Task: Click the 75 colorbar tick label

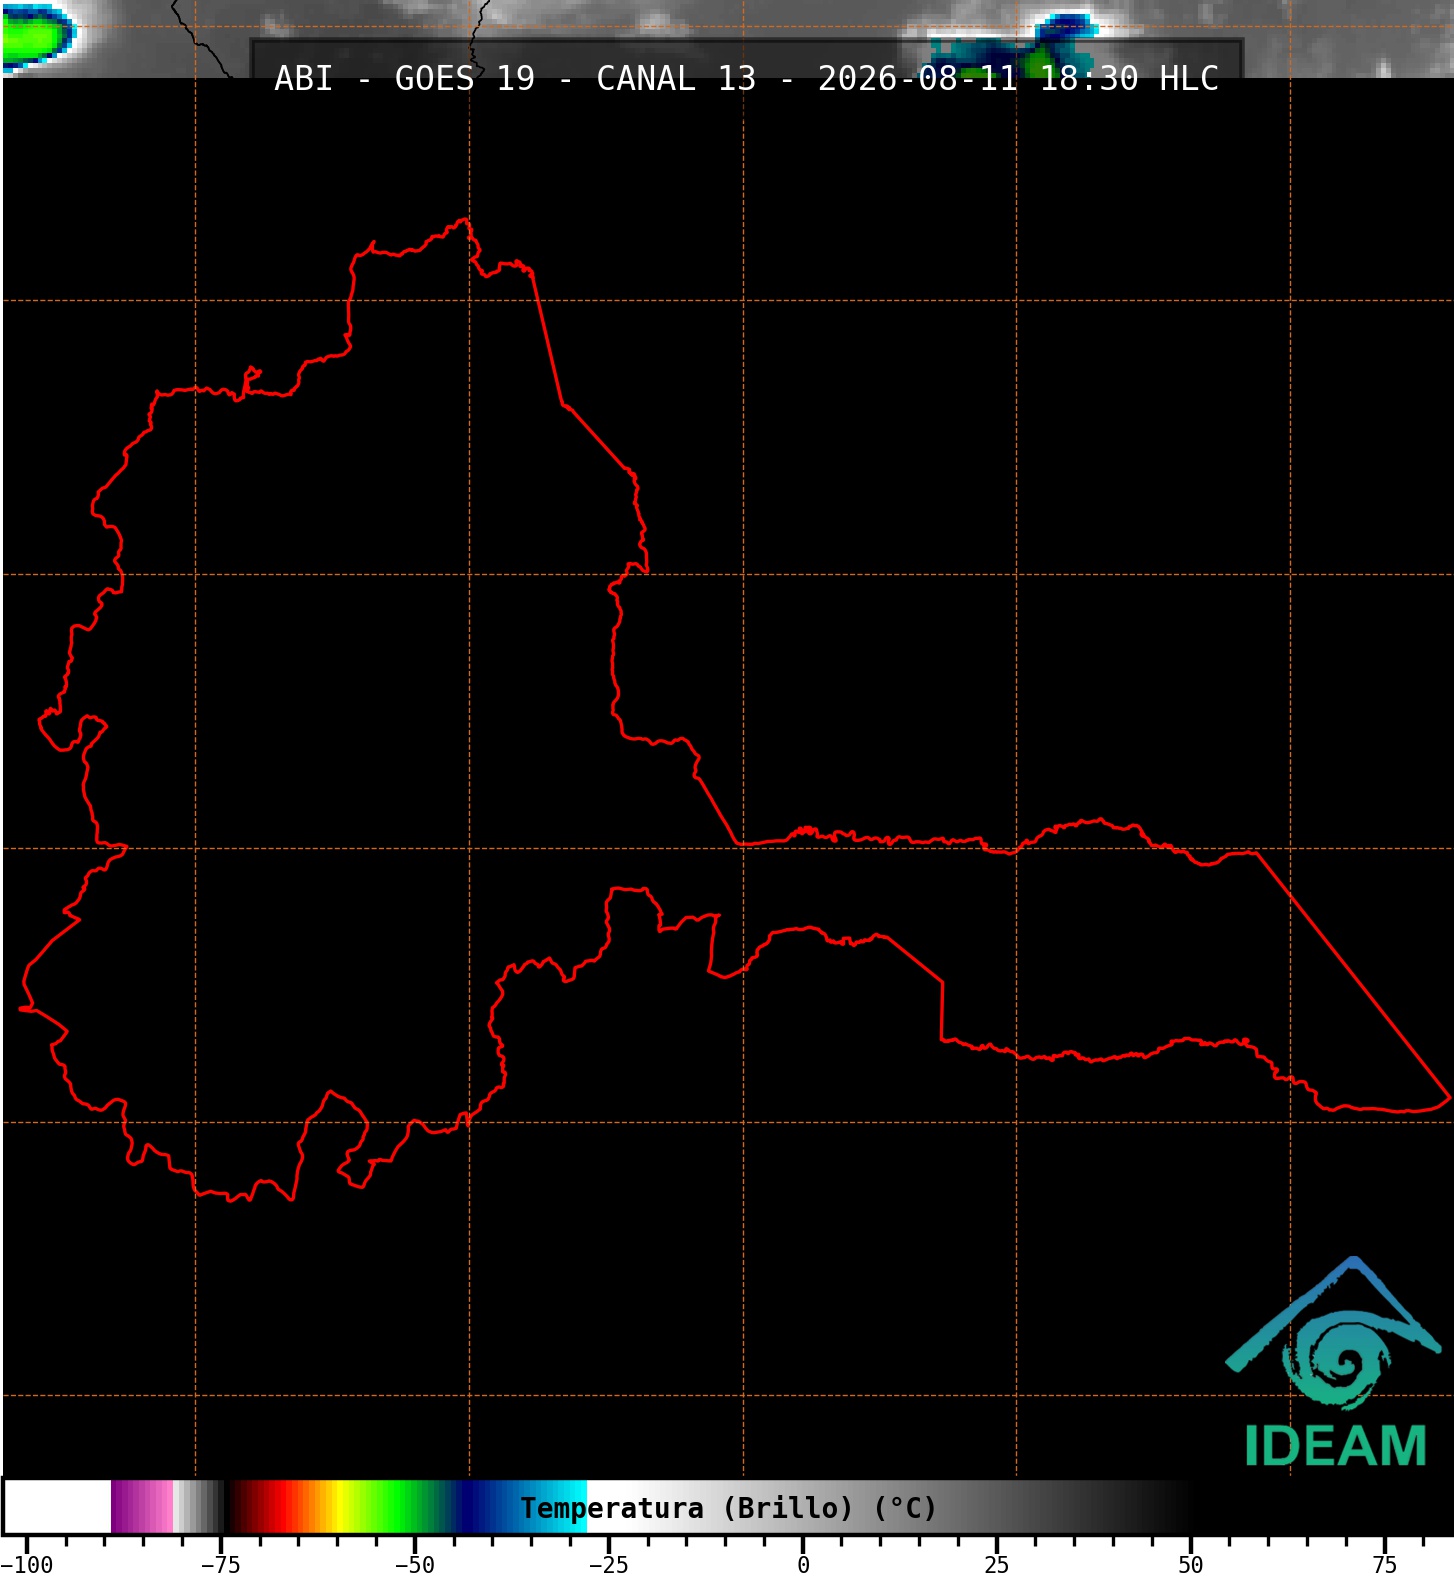Action: pyautogui.click(x=1385, y=1565)
